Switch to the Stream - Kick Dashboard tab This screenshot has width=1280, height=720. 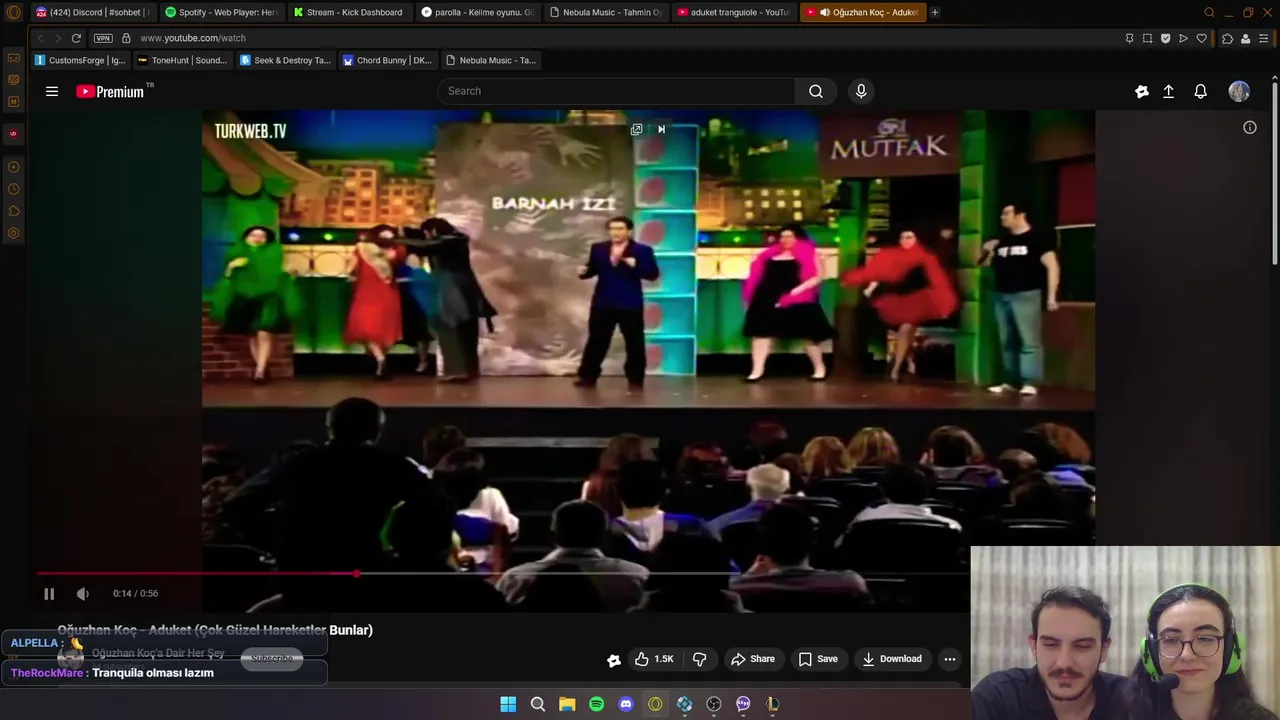(348, 12)
